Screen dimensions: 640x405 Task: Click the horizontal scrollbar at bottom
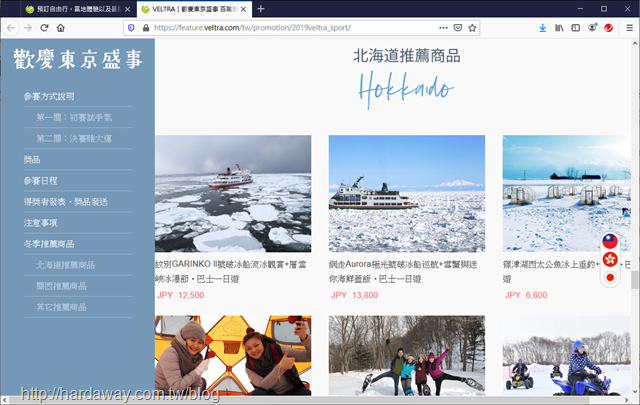[x=298, y=400]
